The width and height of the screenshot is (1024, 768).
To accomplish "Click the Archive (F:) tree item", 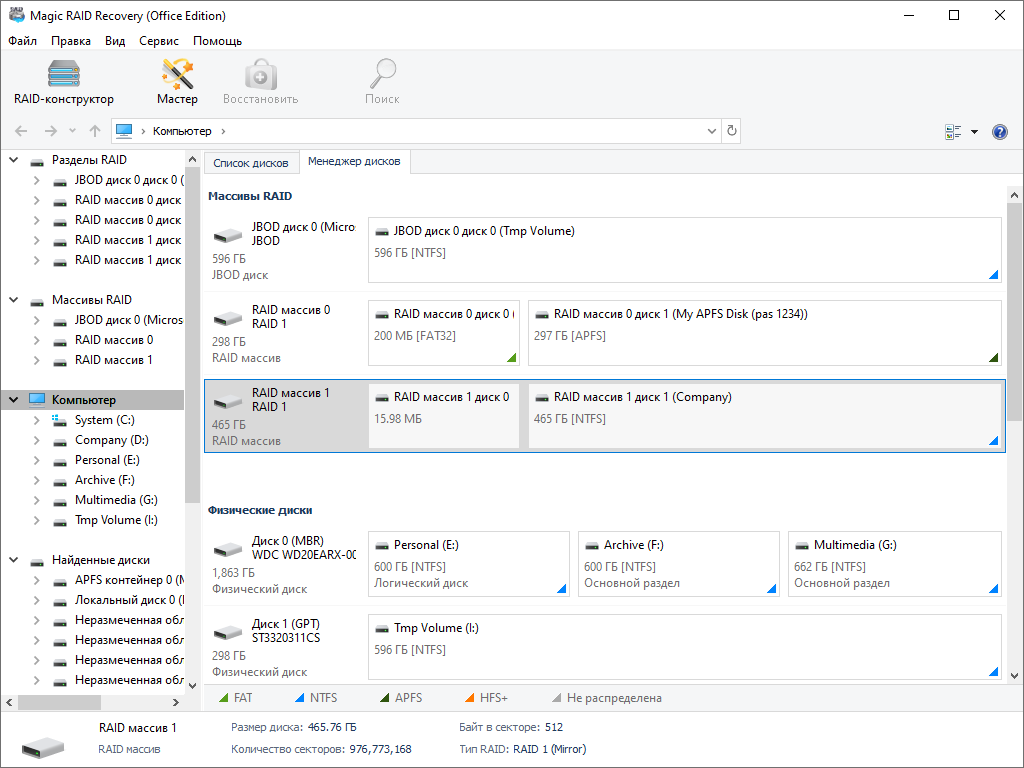I will (103, 480).
